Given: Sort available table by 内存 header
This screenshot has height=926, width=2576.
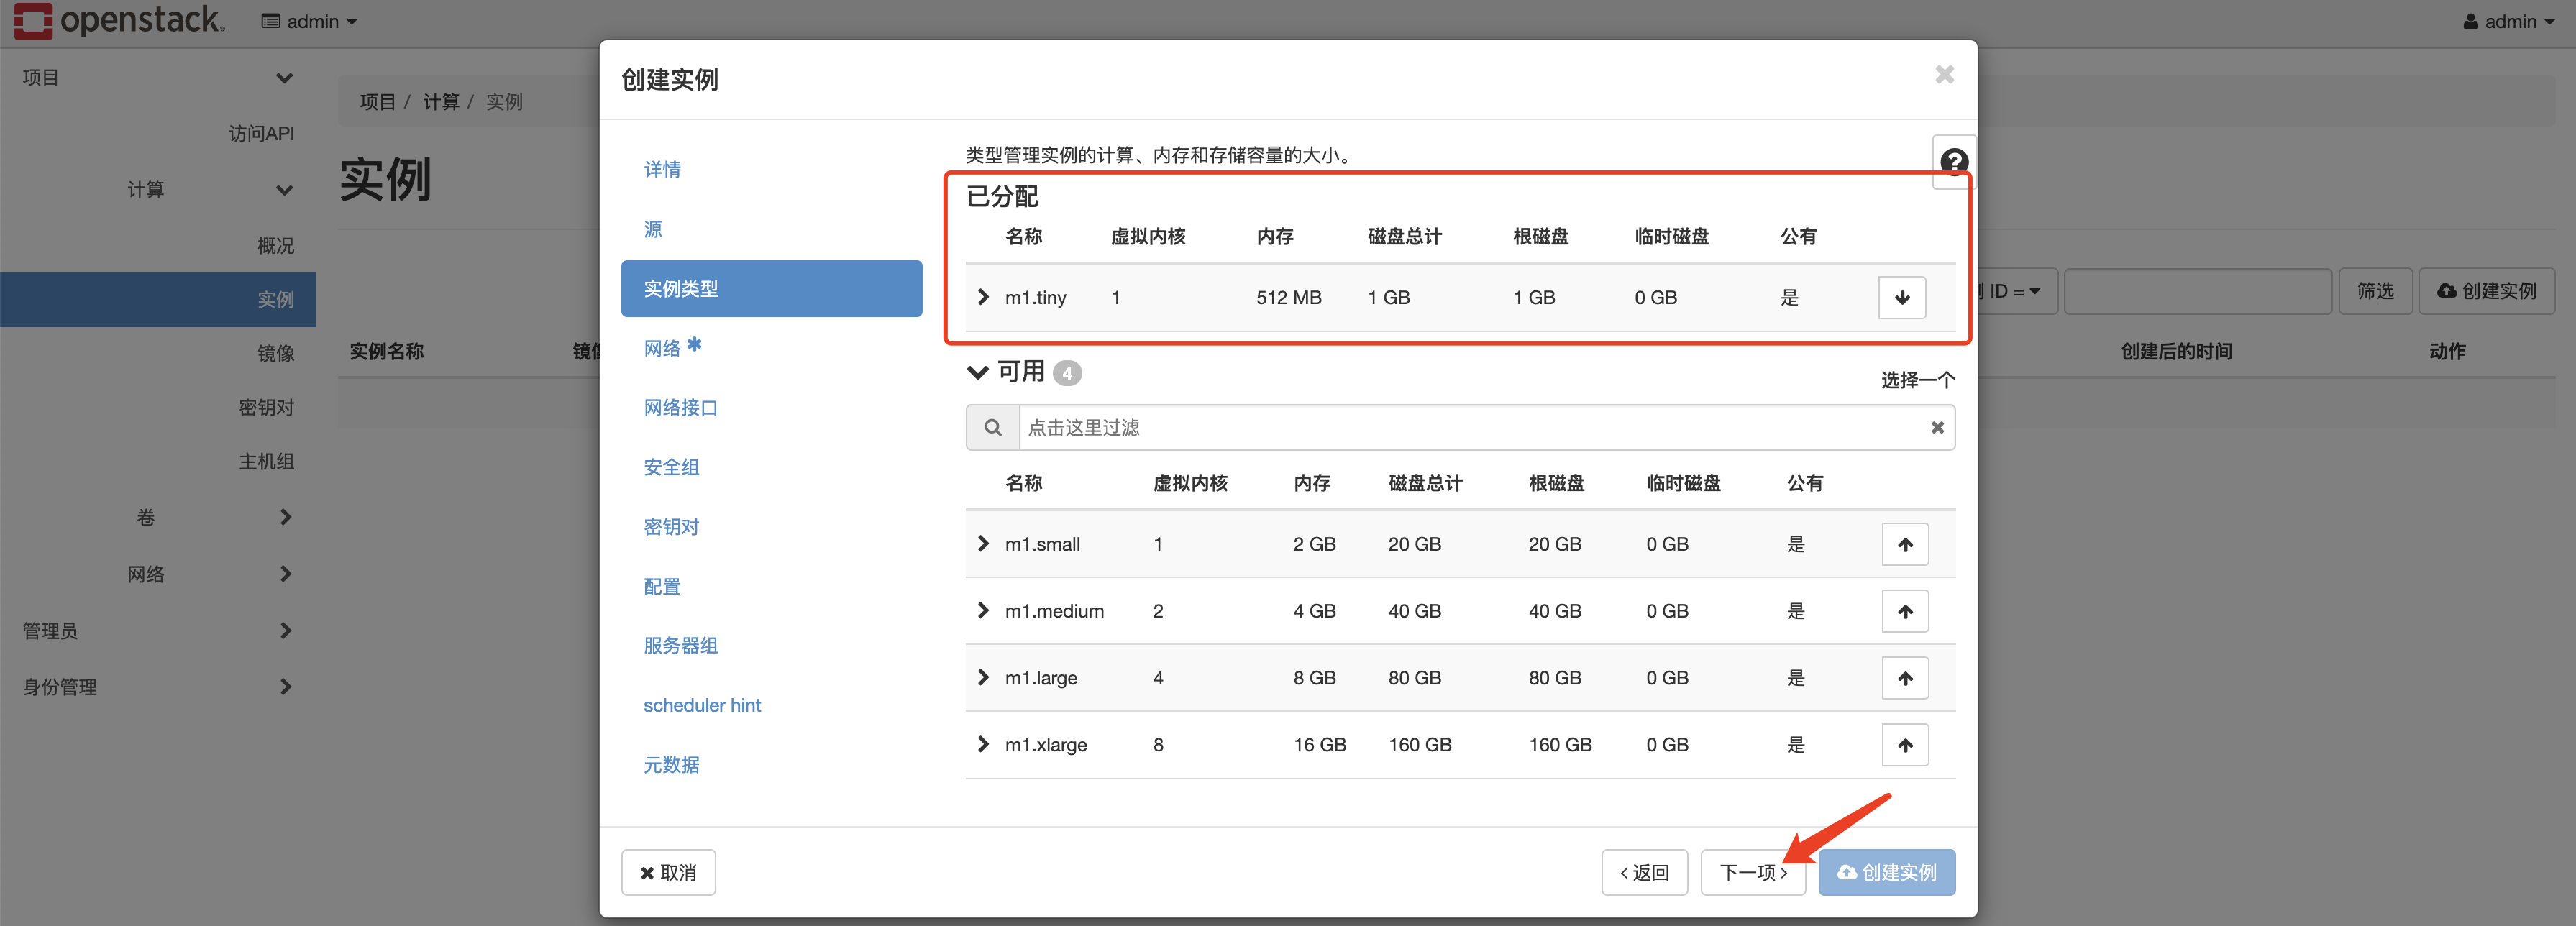Looking at the screenshot, I should click(x=1312, y=483).
